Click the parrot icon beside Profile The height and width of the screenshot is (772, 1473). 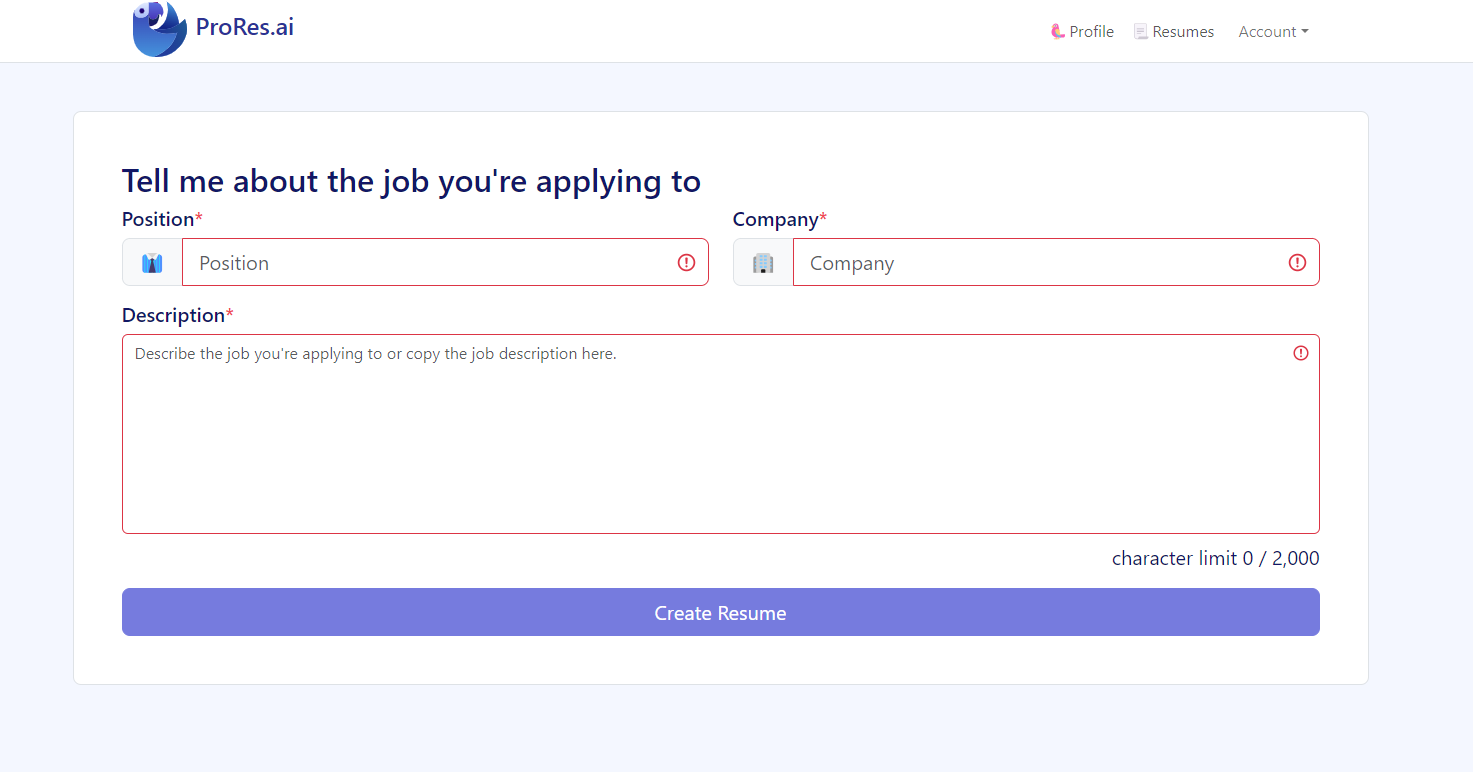[1057, 31]
